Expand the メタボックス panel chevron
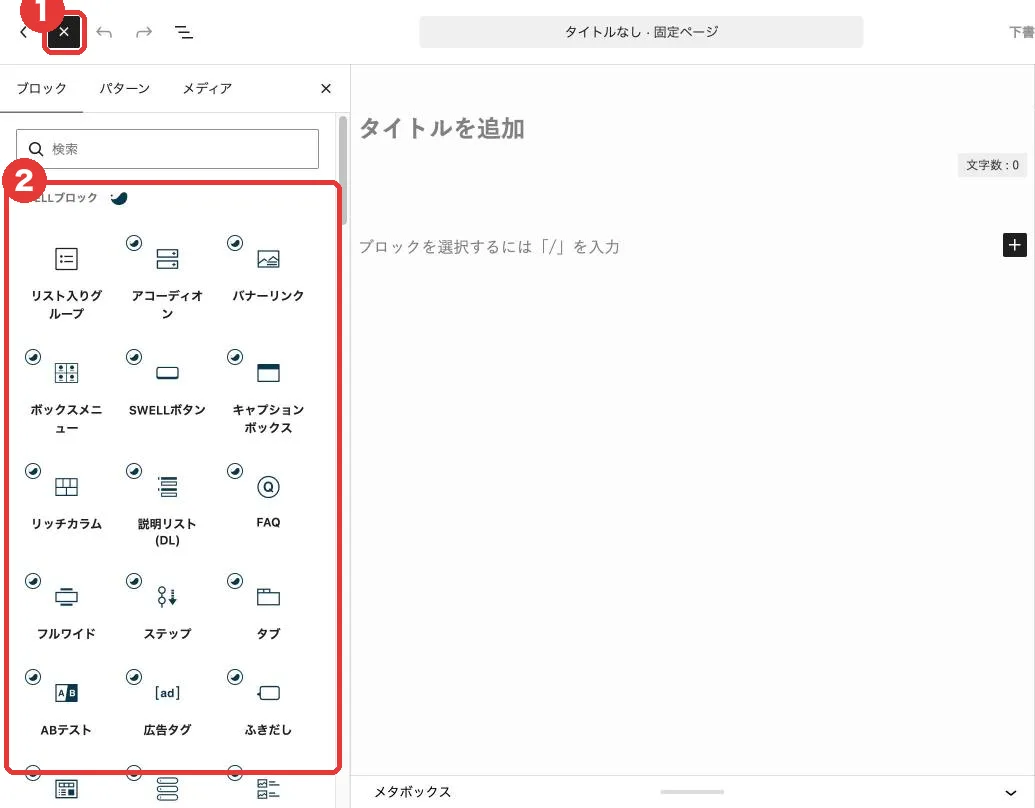This screenshot has width=1035, height=808. coord(1011,792)
